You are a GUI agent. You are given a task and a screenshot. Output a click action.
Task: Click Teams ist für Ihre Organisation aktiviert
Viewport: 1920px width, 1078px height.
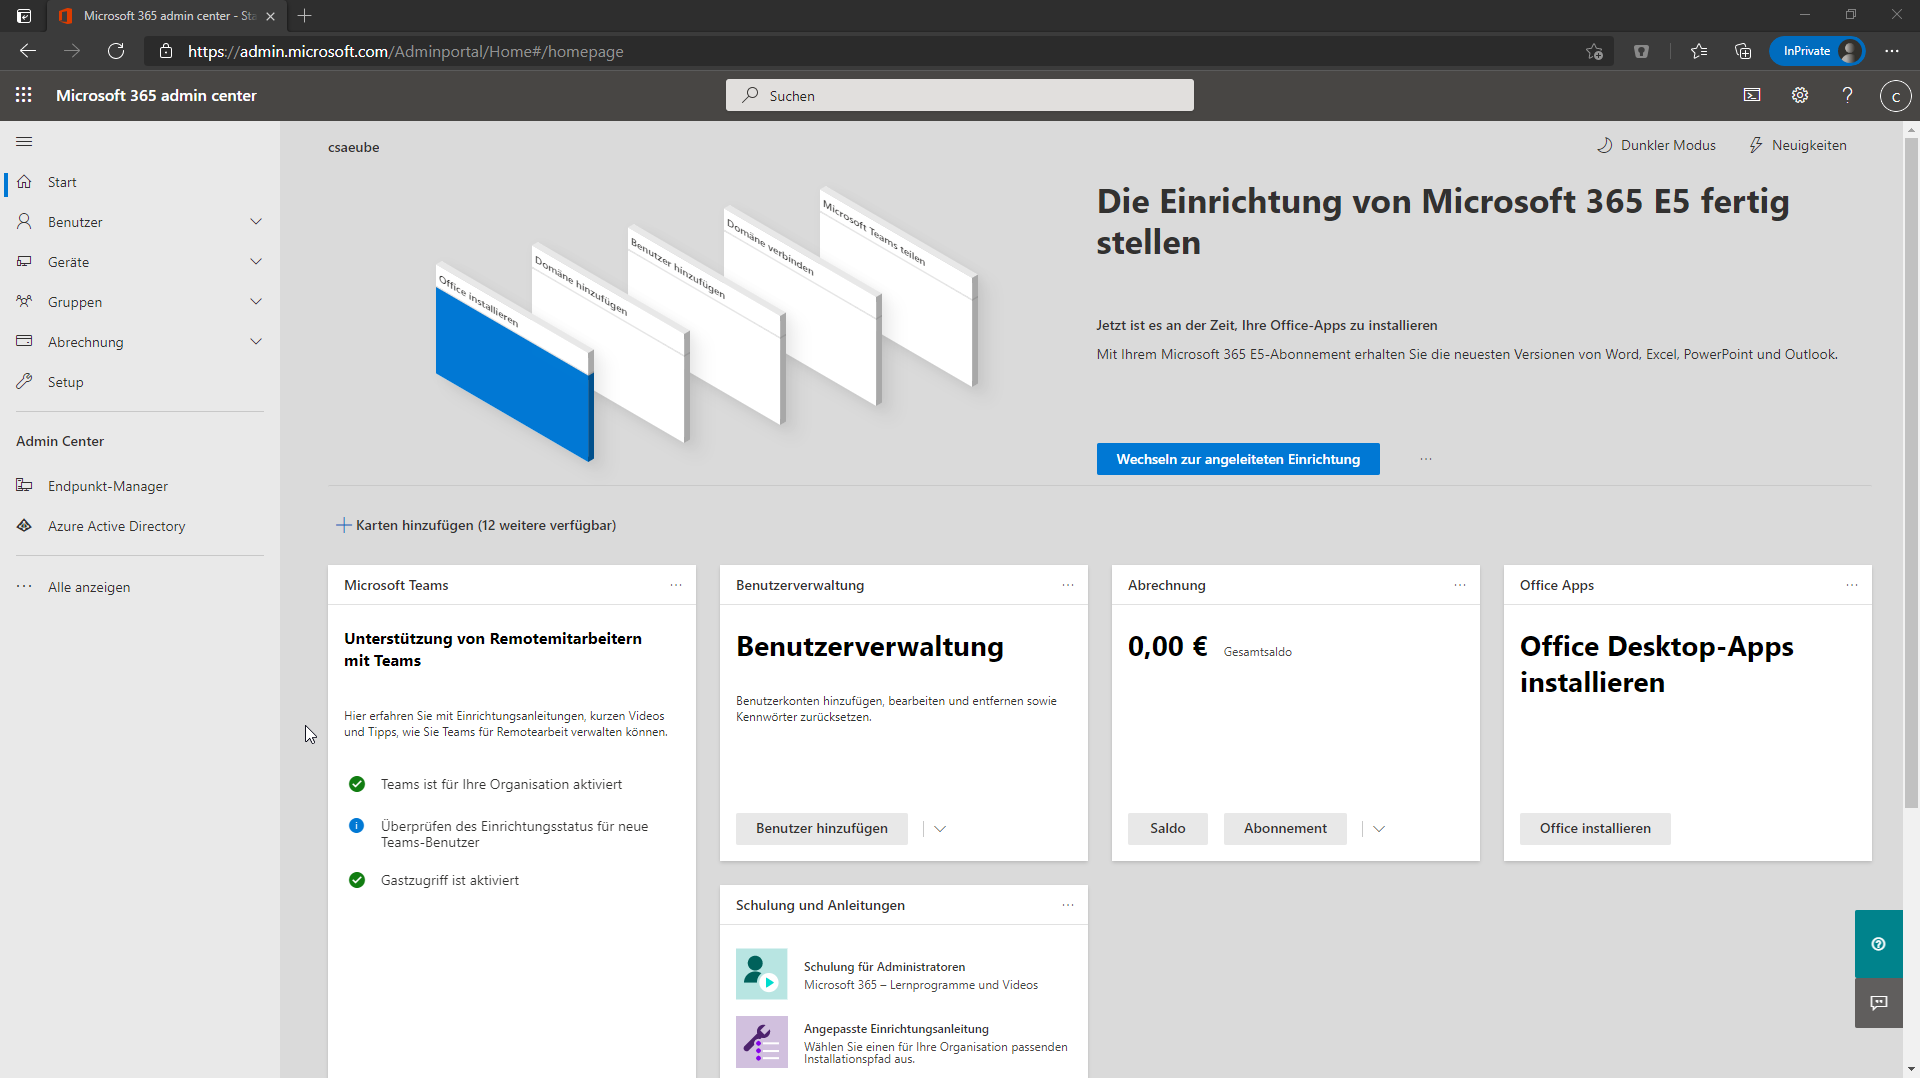[x=501, y=784]
